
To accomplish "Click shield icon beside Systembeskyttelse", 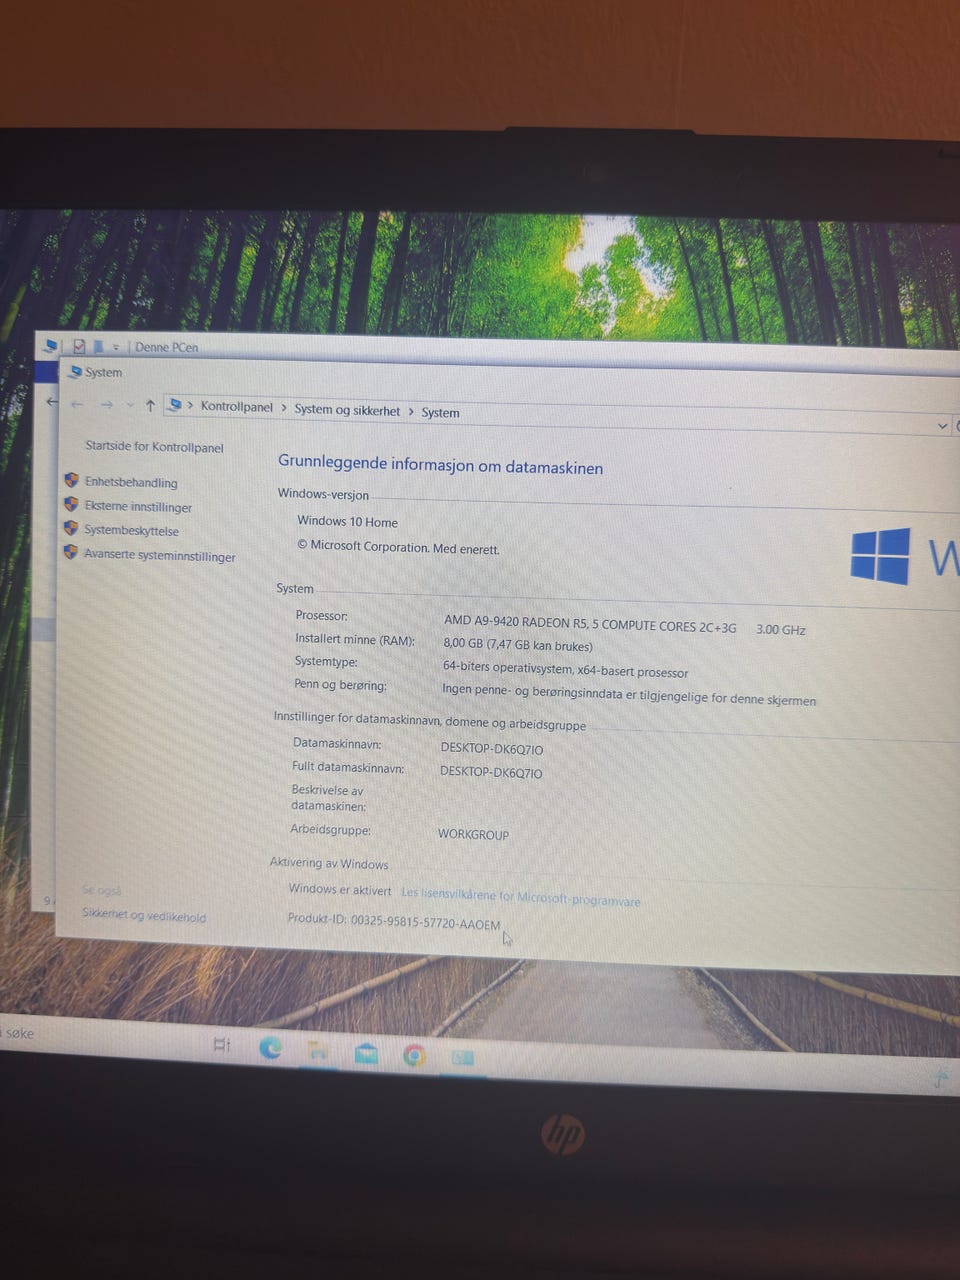I will click(71, 528).
